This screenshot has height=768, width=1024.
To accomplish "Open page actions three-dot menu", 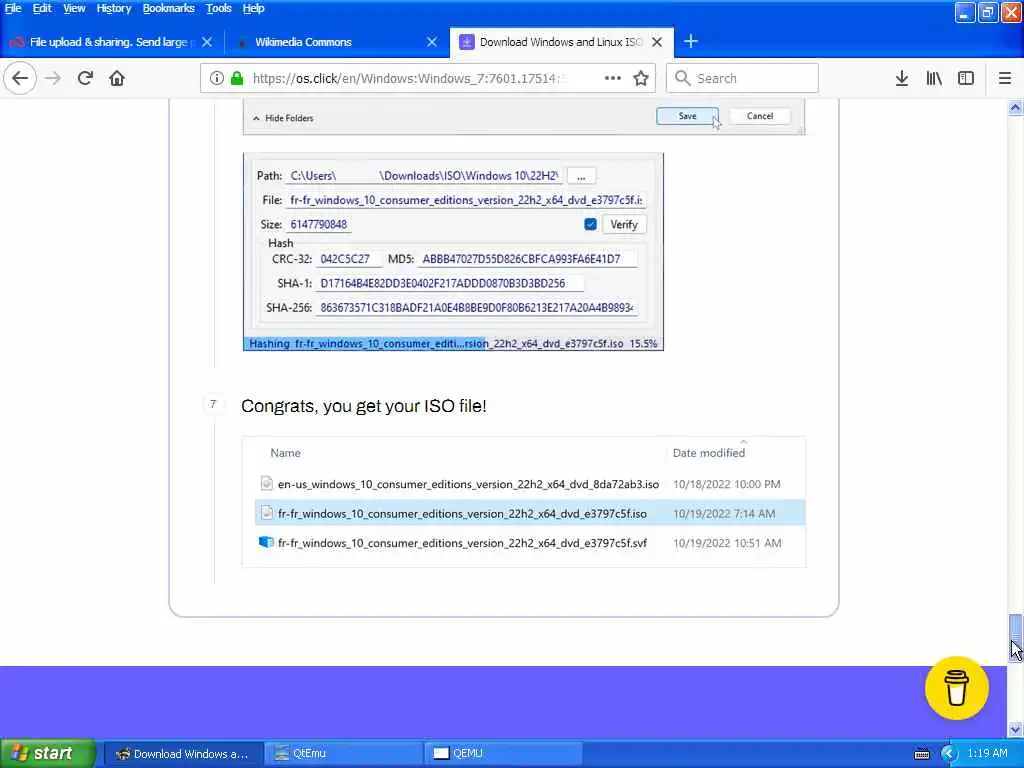I will (613, 78).
